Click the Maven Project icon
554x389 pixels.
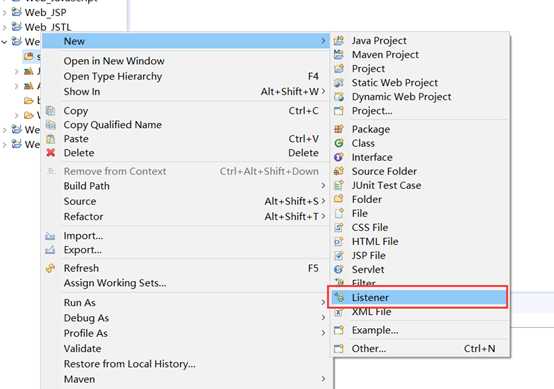338,54
